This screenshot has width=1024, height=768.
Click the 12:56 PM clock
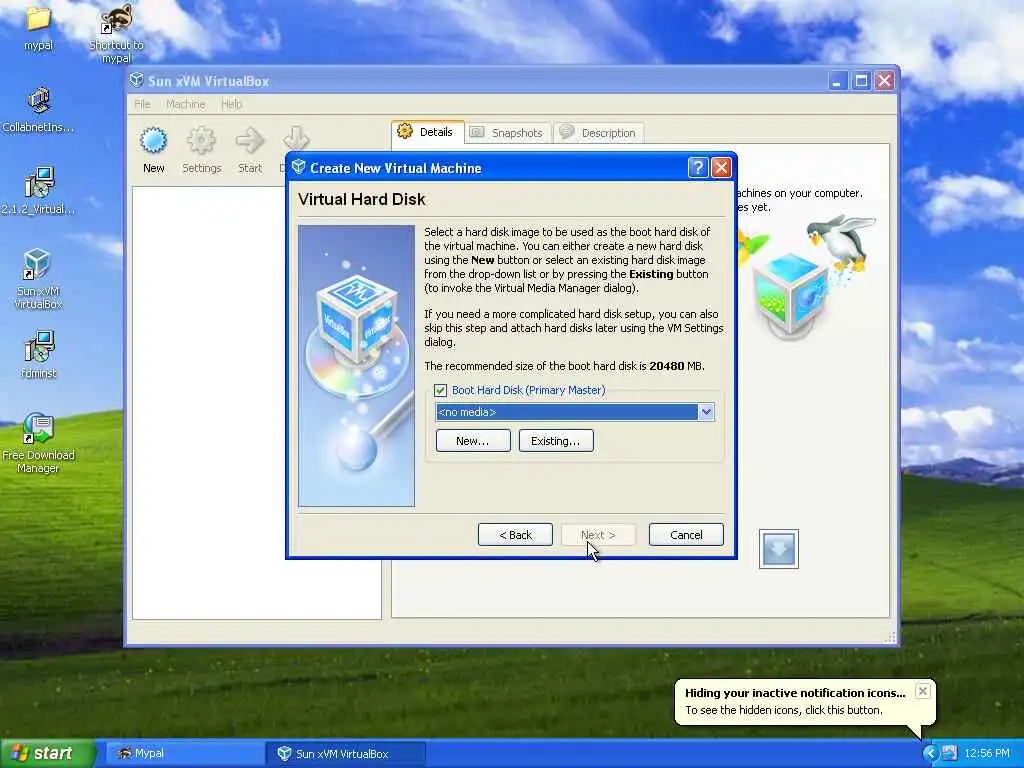click(x=987, y=753)
